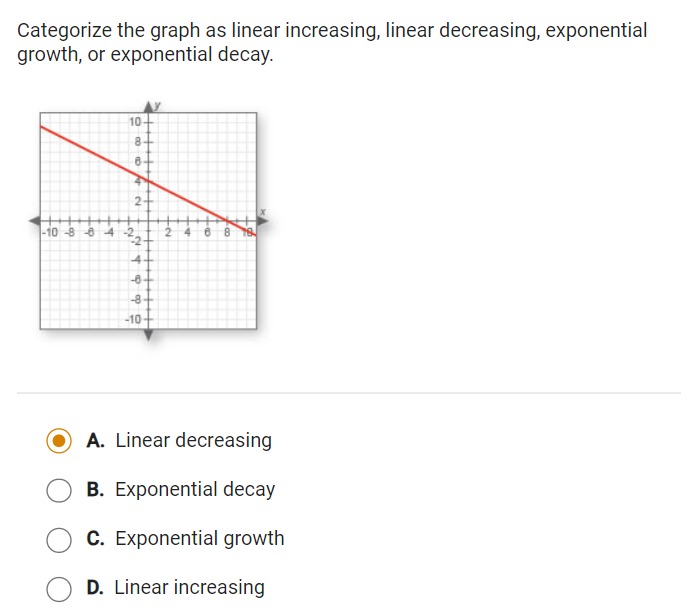Select the Exponential growth radio option
681x614 pixels.
[59, 540]
